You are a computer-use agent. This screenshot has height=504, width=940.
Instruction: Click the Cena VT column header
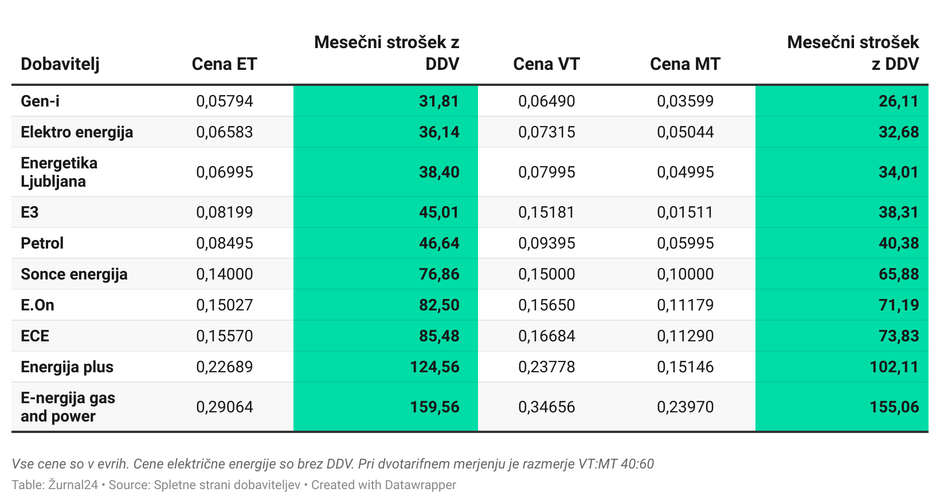pyautogui.click(x=546, y=65)
